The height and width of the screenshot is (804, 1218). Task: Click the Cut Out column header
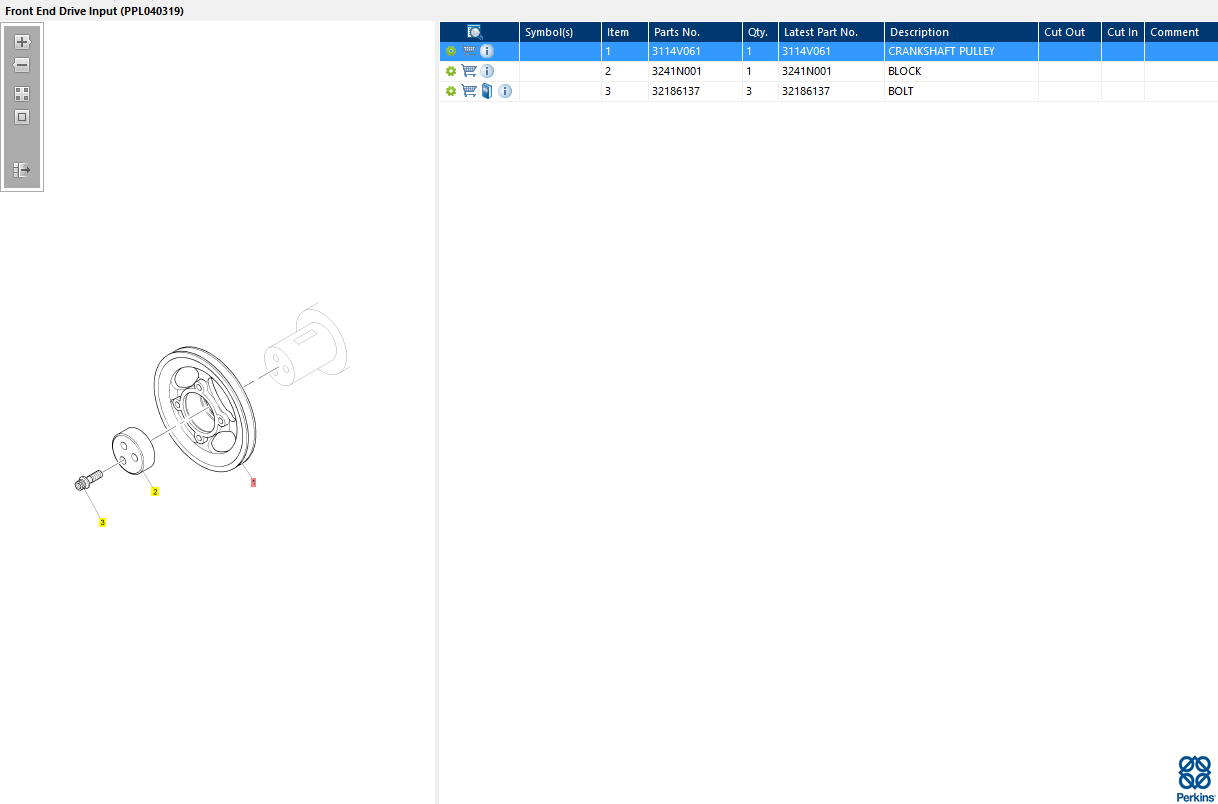1070,32
